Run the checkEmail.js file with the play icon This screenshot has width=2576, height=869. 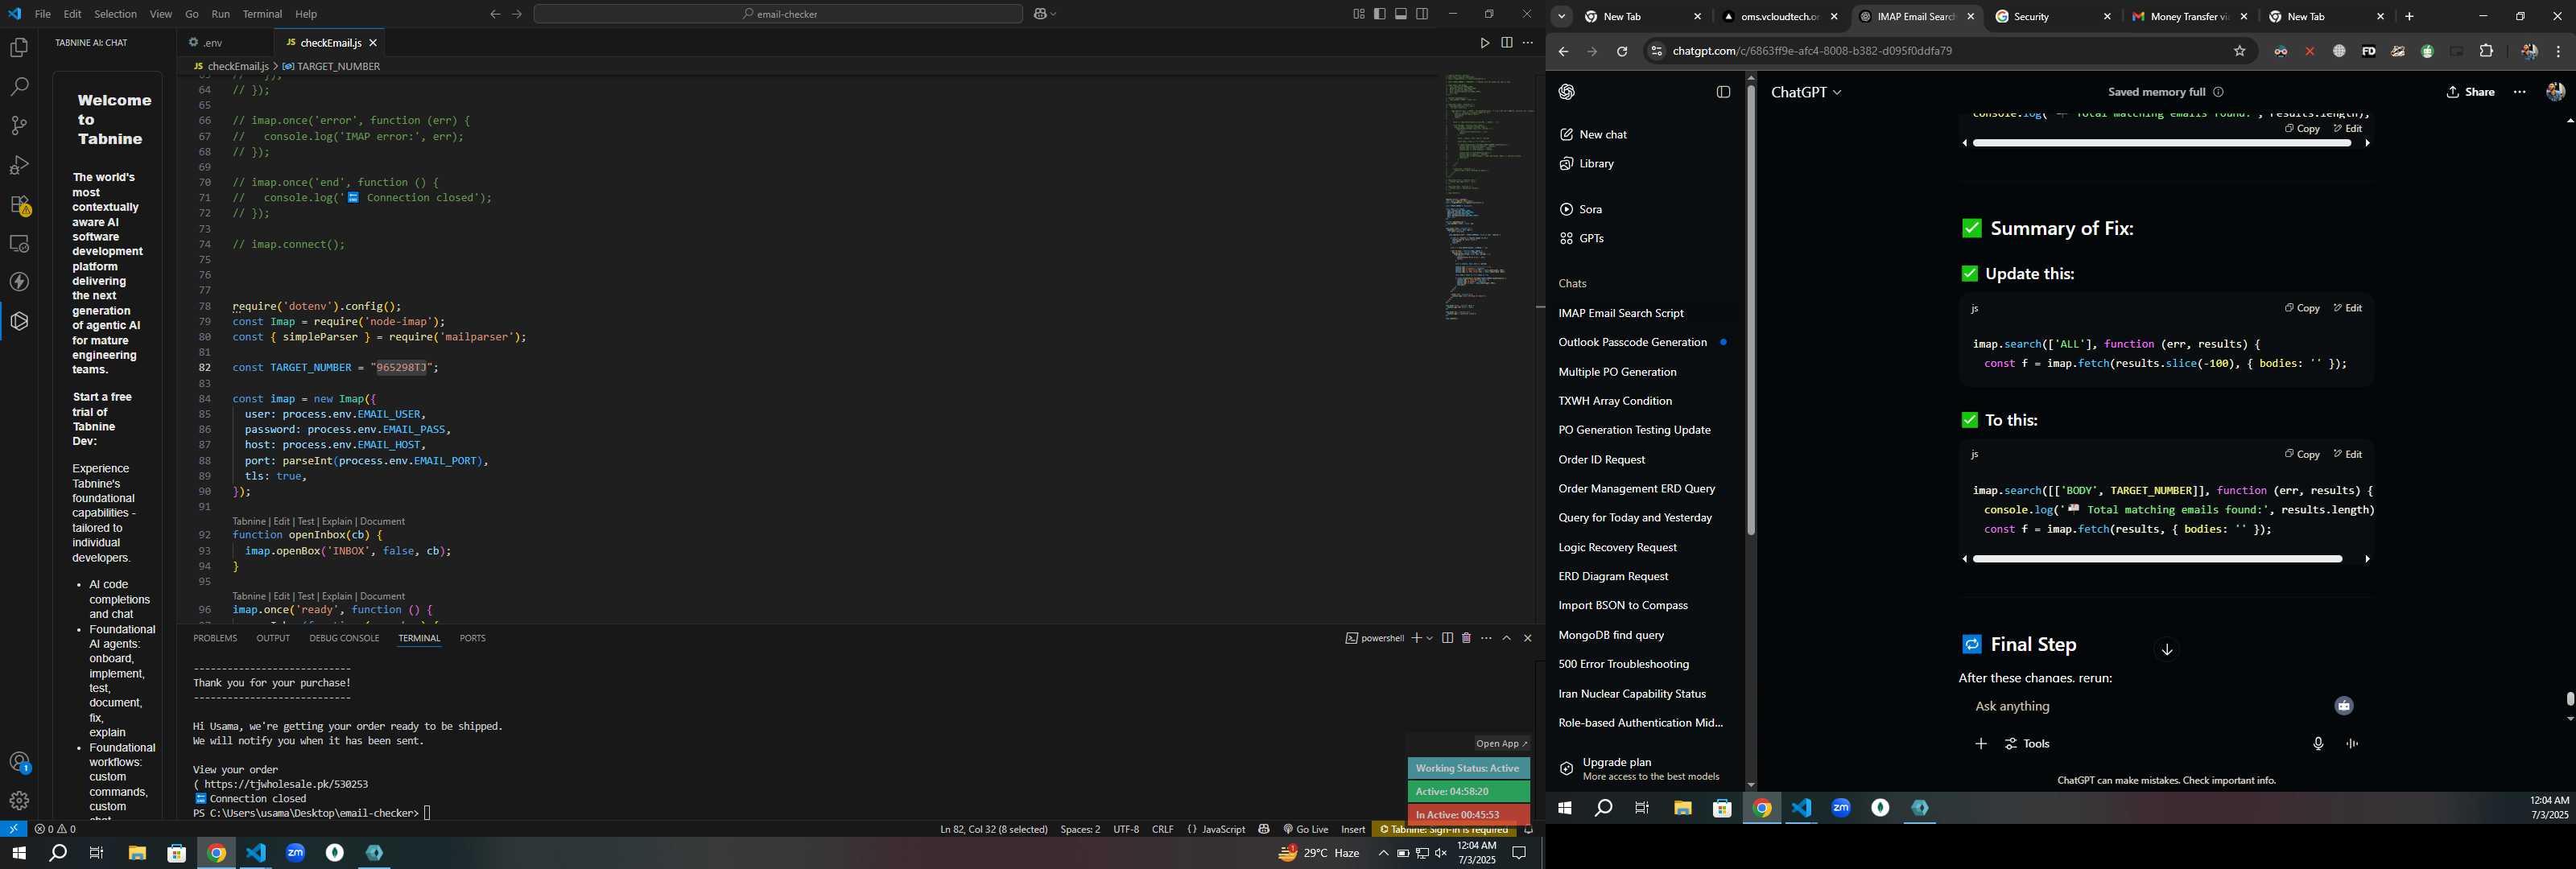point(1484,43)
